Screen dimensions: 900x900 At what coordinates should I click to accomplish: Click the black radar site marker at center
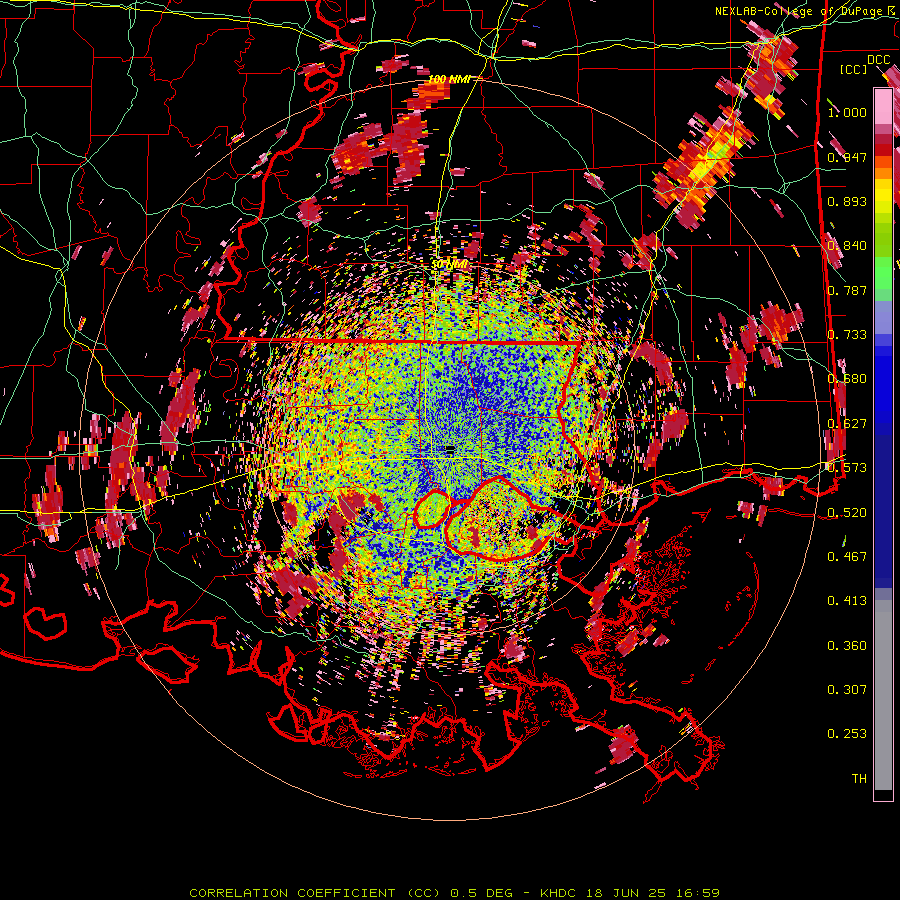point(450,448)
